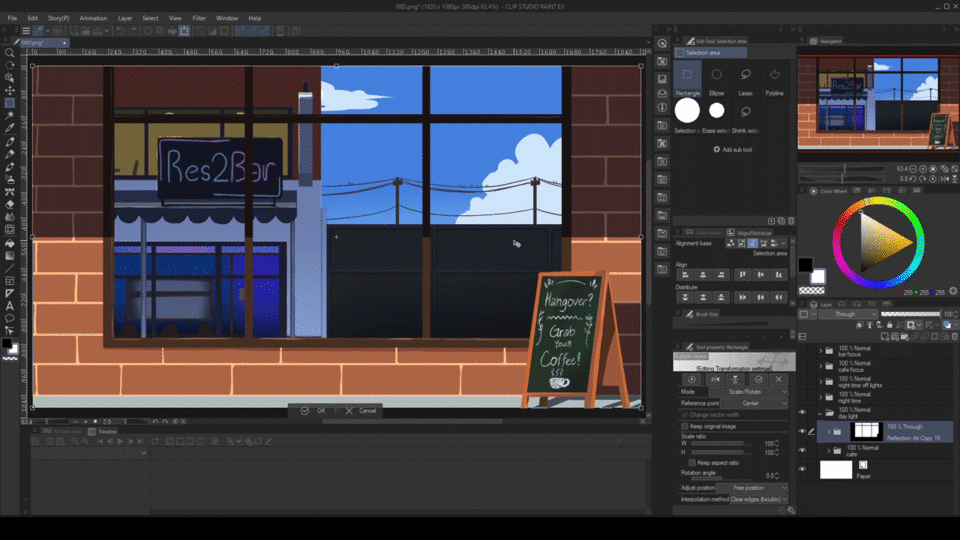The image size is (960, 540).
Task: Pick the Eyedropper tool
Action: (10, 128)
